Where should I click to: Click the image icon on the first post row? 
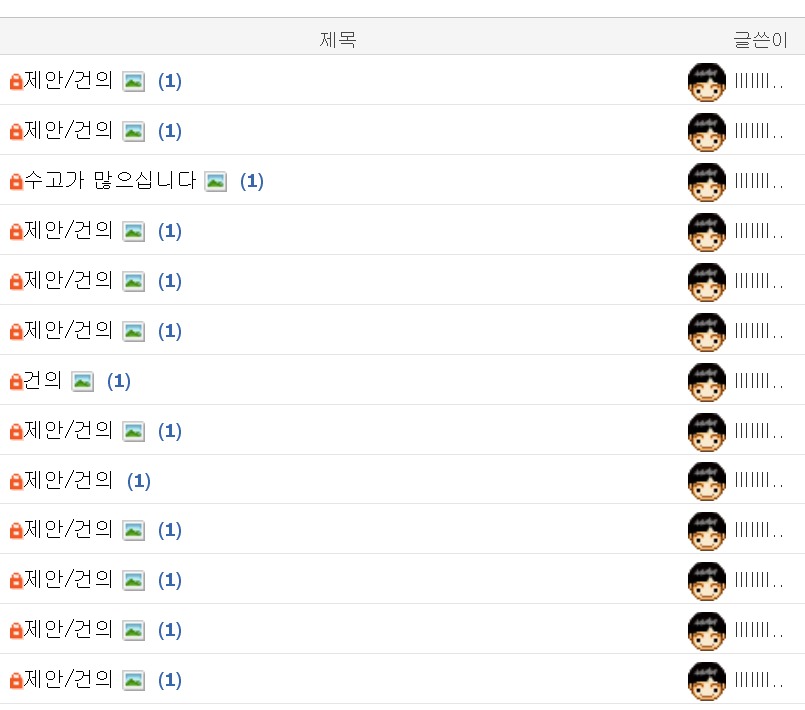click(x=133, y=82)
